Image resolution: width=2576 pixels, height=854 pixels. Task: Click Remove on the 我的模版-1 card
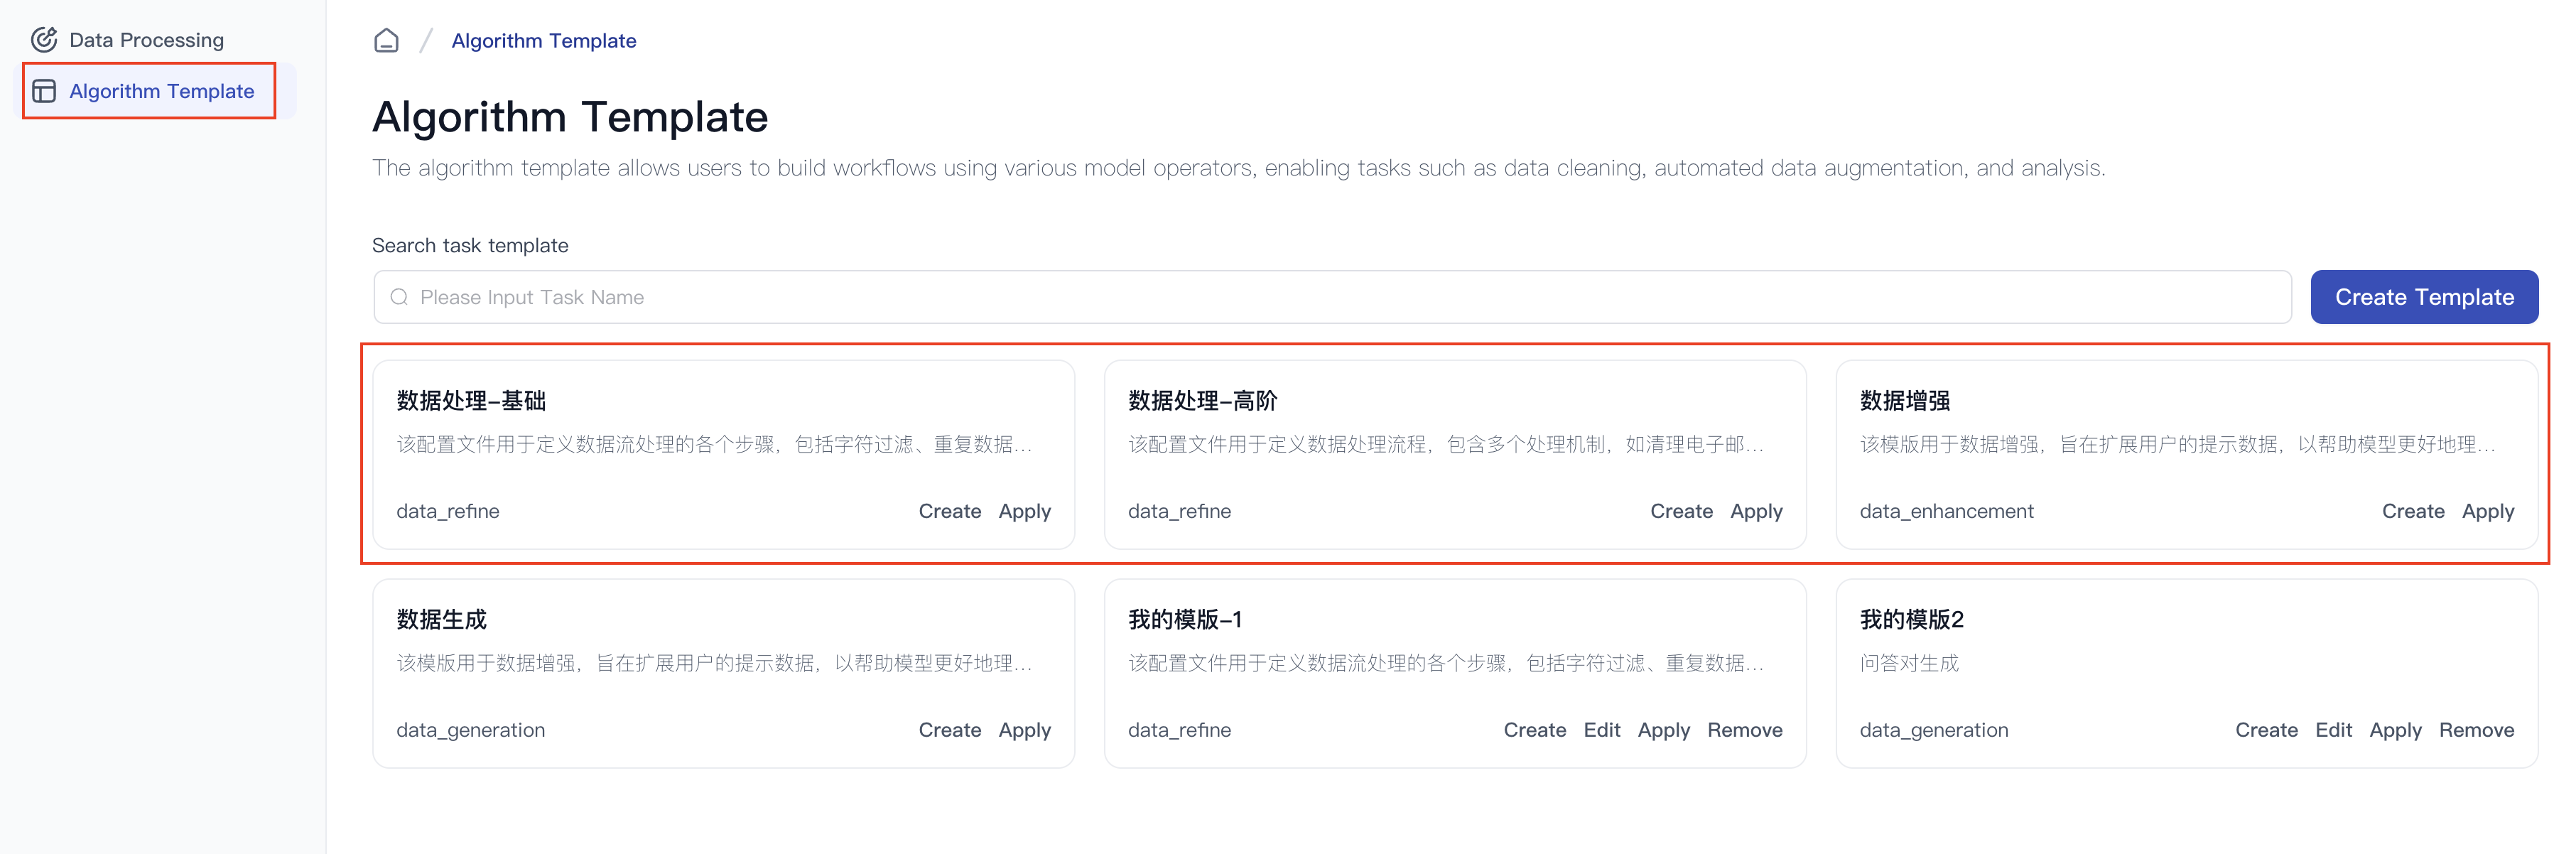1744,730
